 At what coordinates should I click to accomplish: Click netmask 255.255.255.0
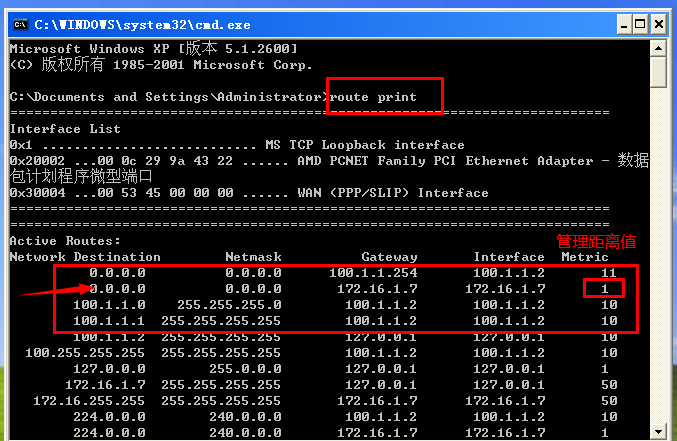(x=229, y=305)
